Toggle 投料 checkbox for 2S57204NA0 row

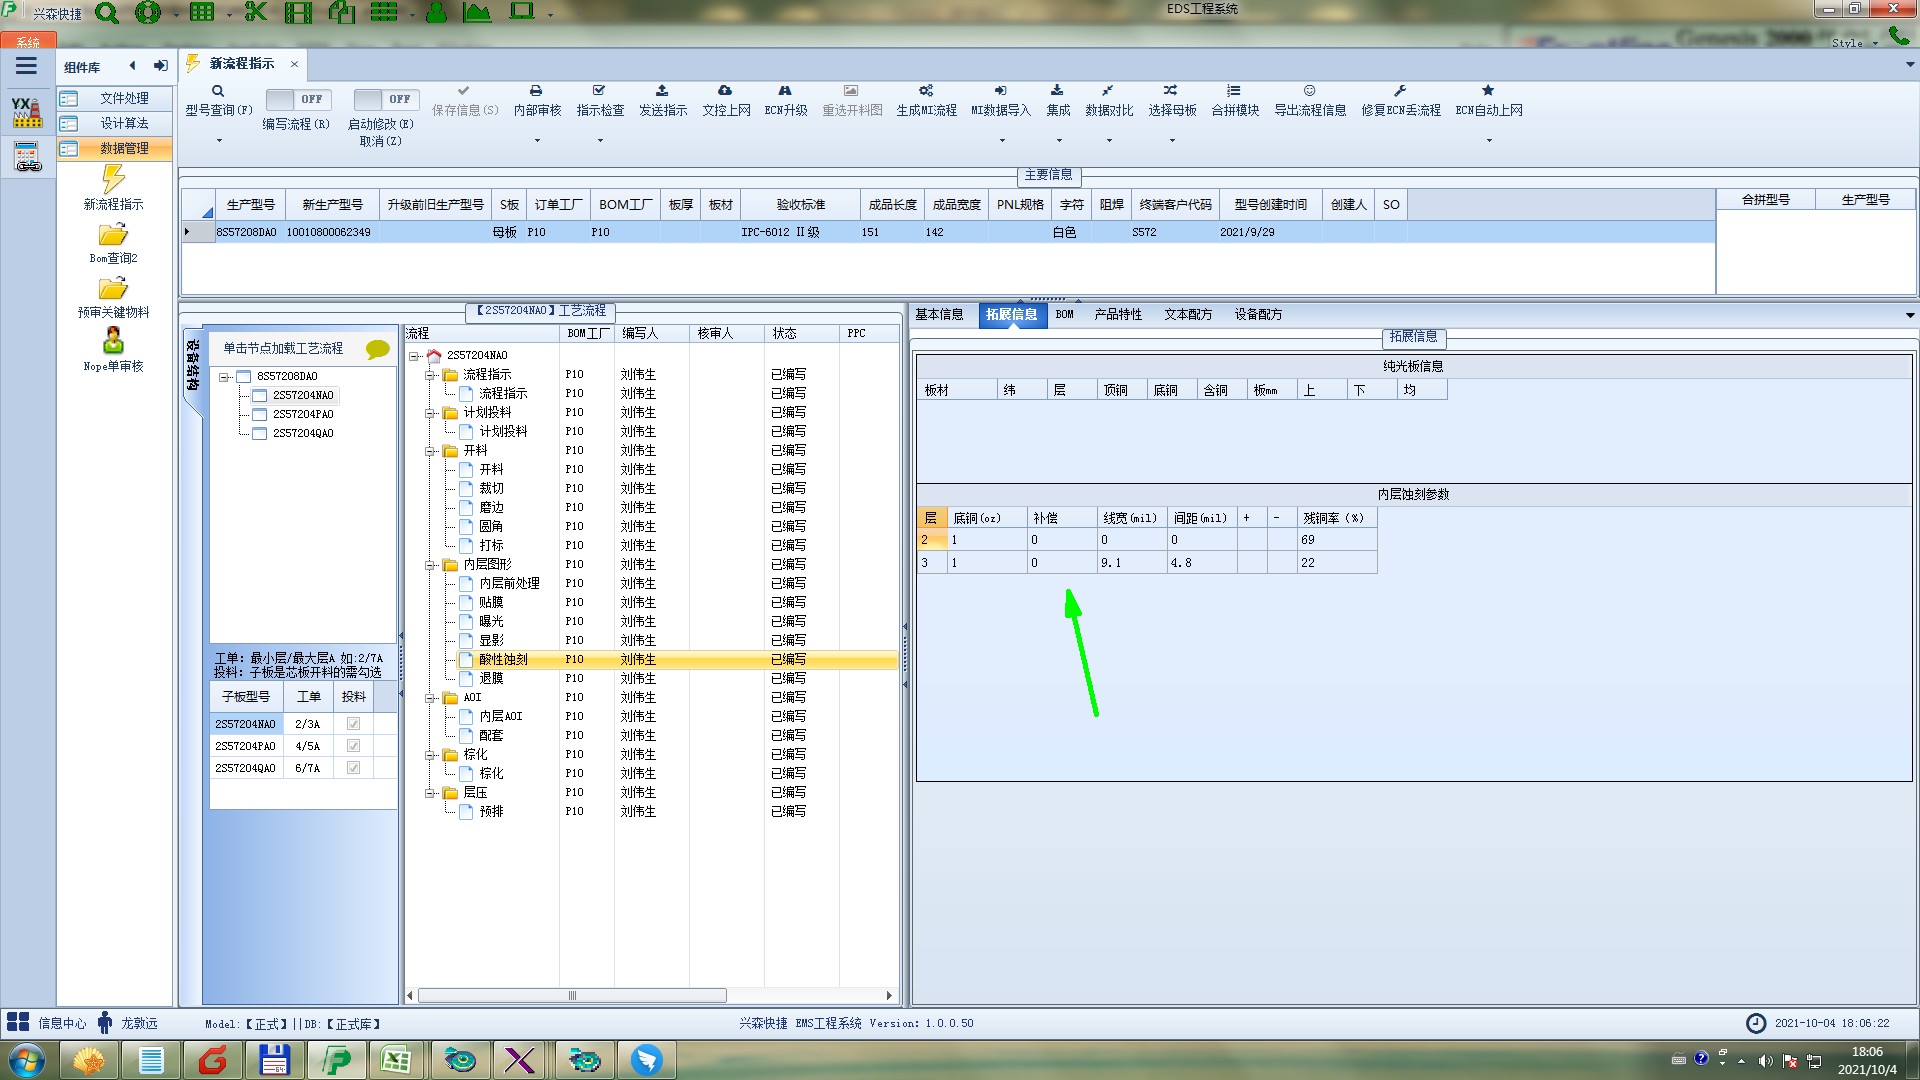[x=353, y=724]
